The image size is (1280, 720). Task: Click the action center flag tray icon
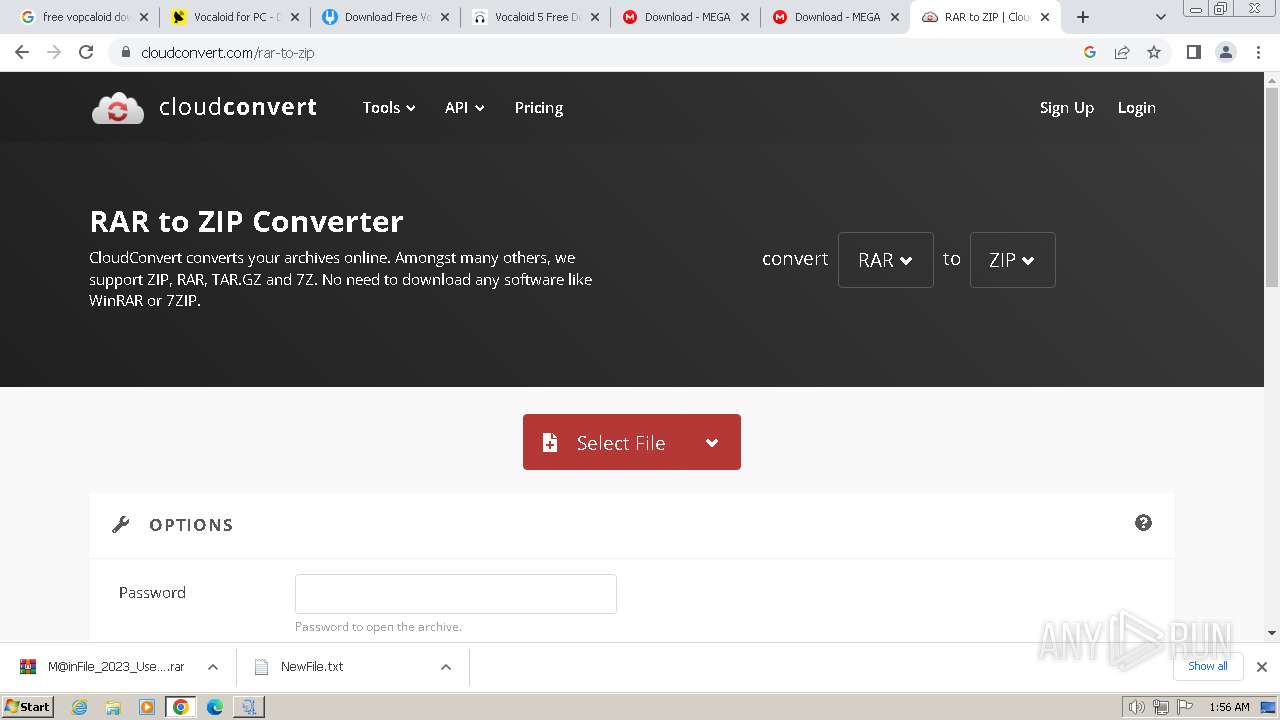pos(1183,707)
